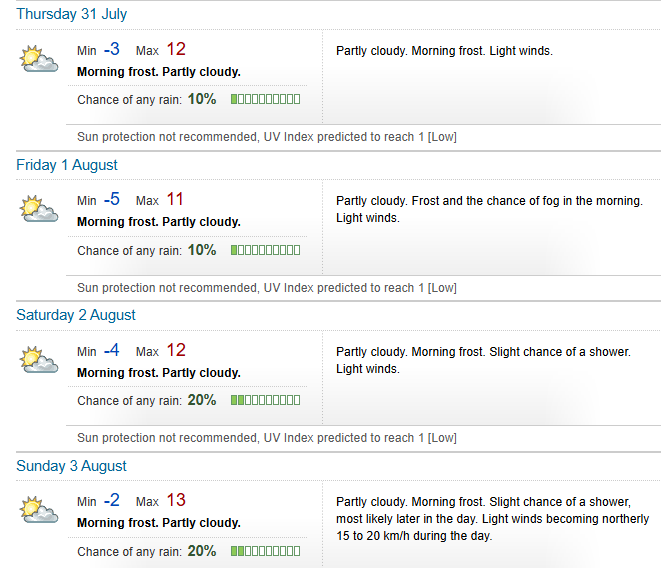This screenshot has height=568, width=661.
Task: Click the partly cloudy icon for Thursday
Action: point(39,59)
